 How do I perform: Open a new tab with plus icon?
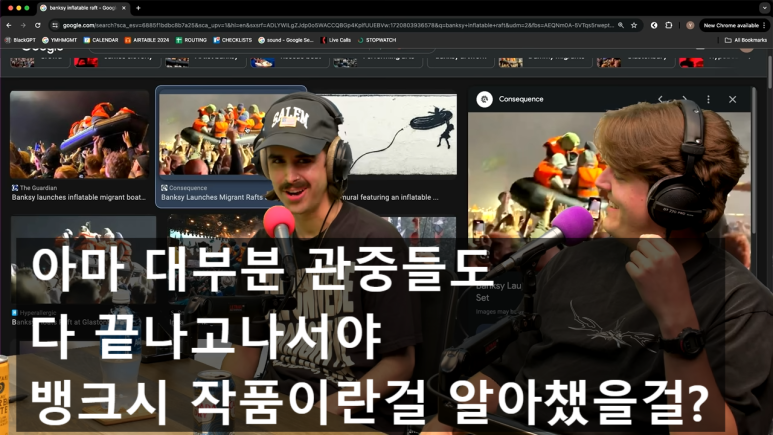[138, 8]
